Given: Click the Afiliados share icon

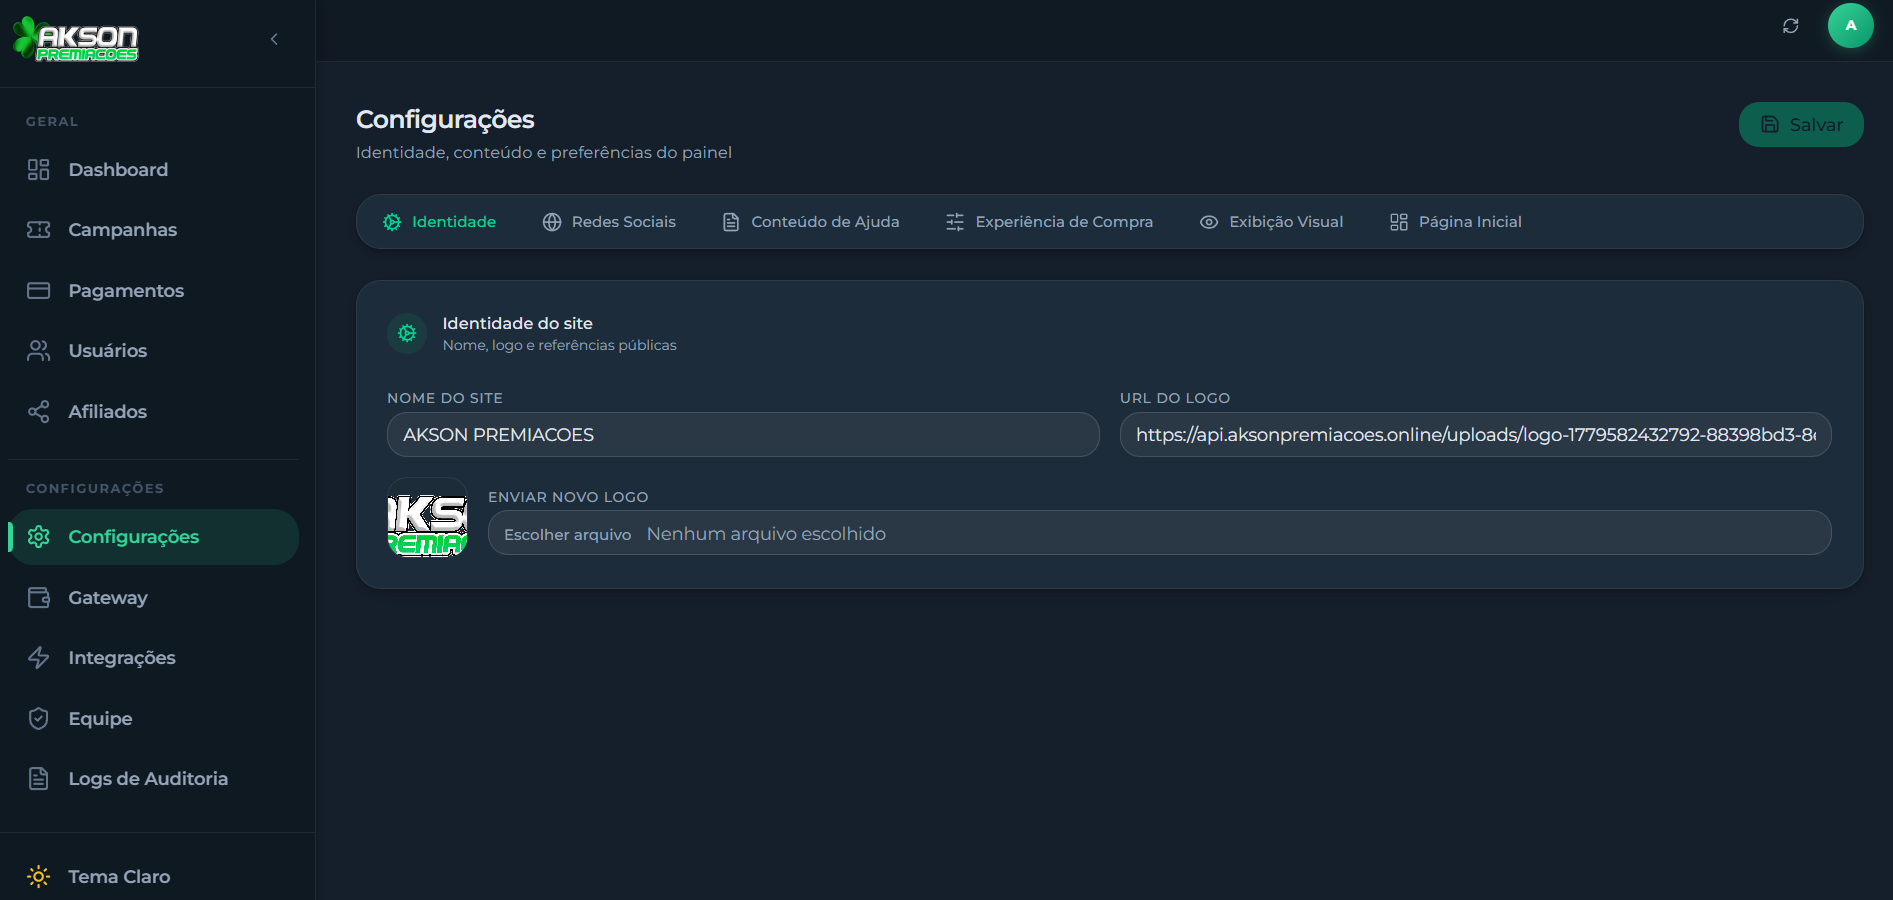Looking at the screenshot, I should pyautogui.click(x=38, y=412).
